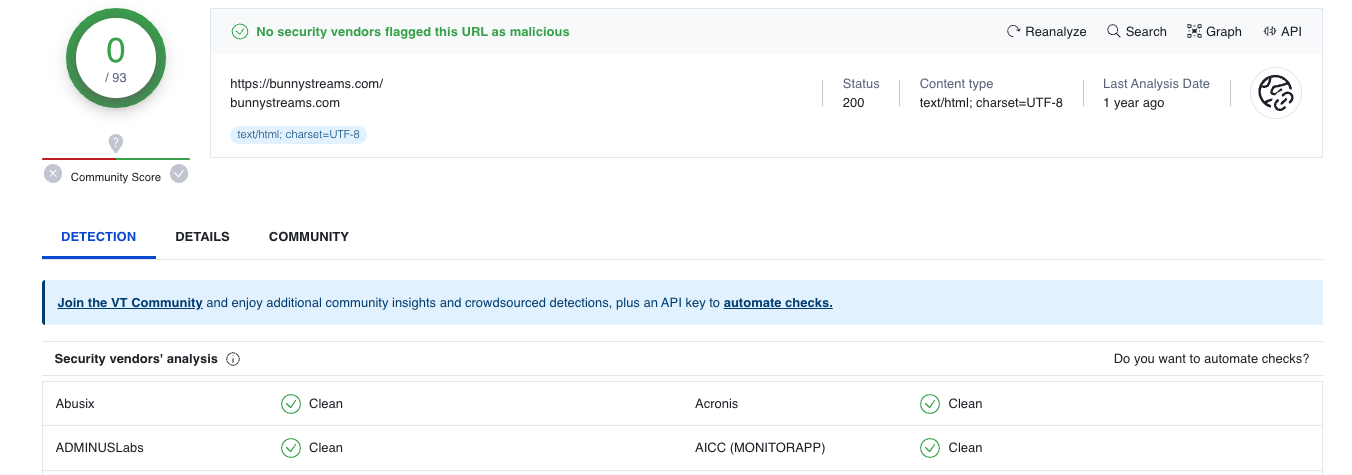Click the green check icon in the header banner
This screenshot has width=1352, height=475.
point(240,32)
